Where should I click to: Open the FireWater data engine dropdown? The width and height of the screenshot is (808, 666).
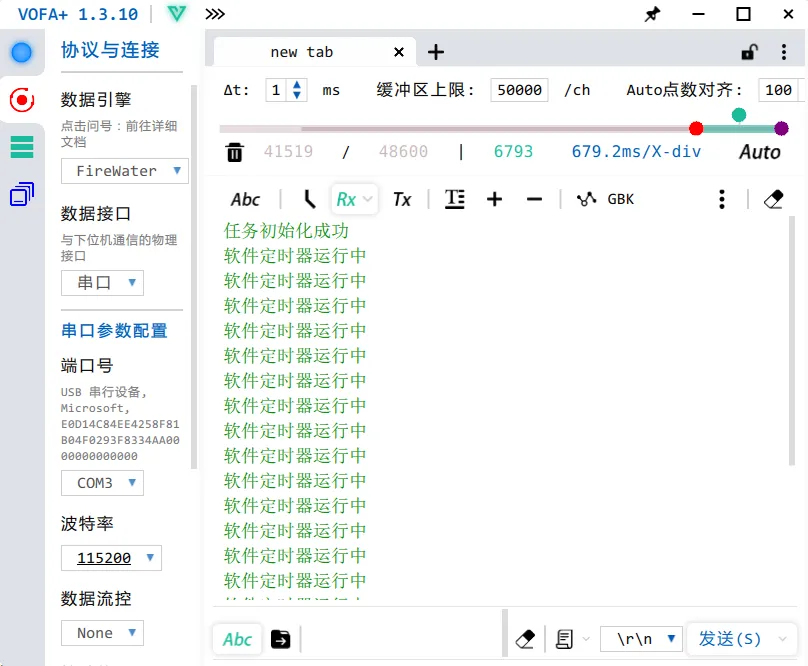124,171
